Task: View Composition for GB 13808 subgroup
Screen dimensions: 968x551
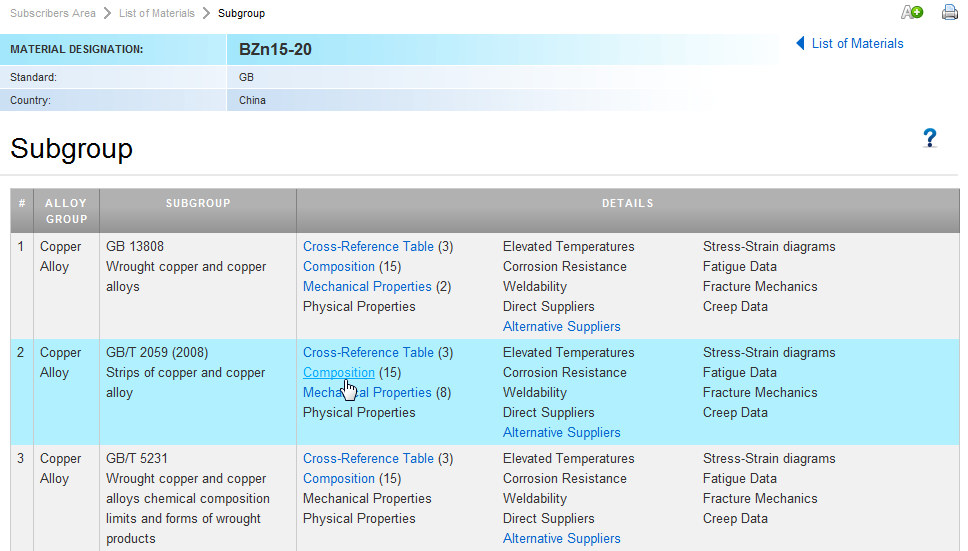Action: [x=338, y=266]
